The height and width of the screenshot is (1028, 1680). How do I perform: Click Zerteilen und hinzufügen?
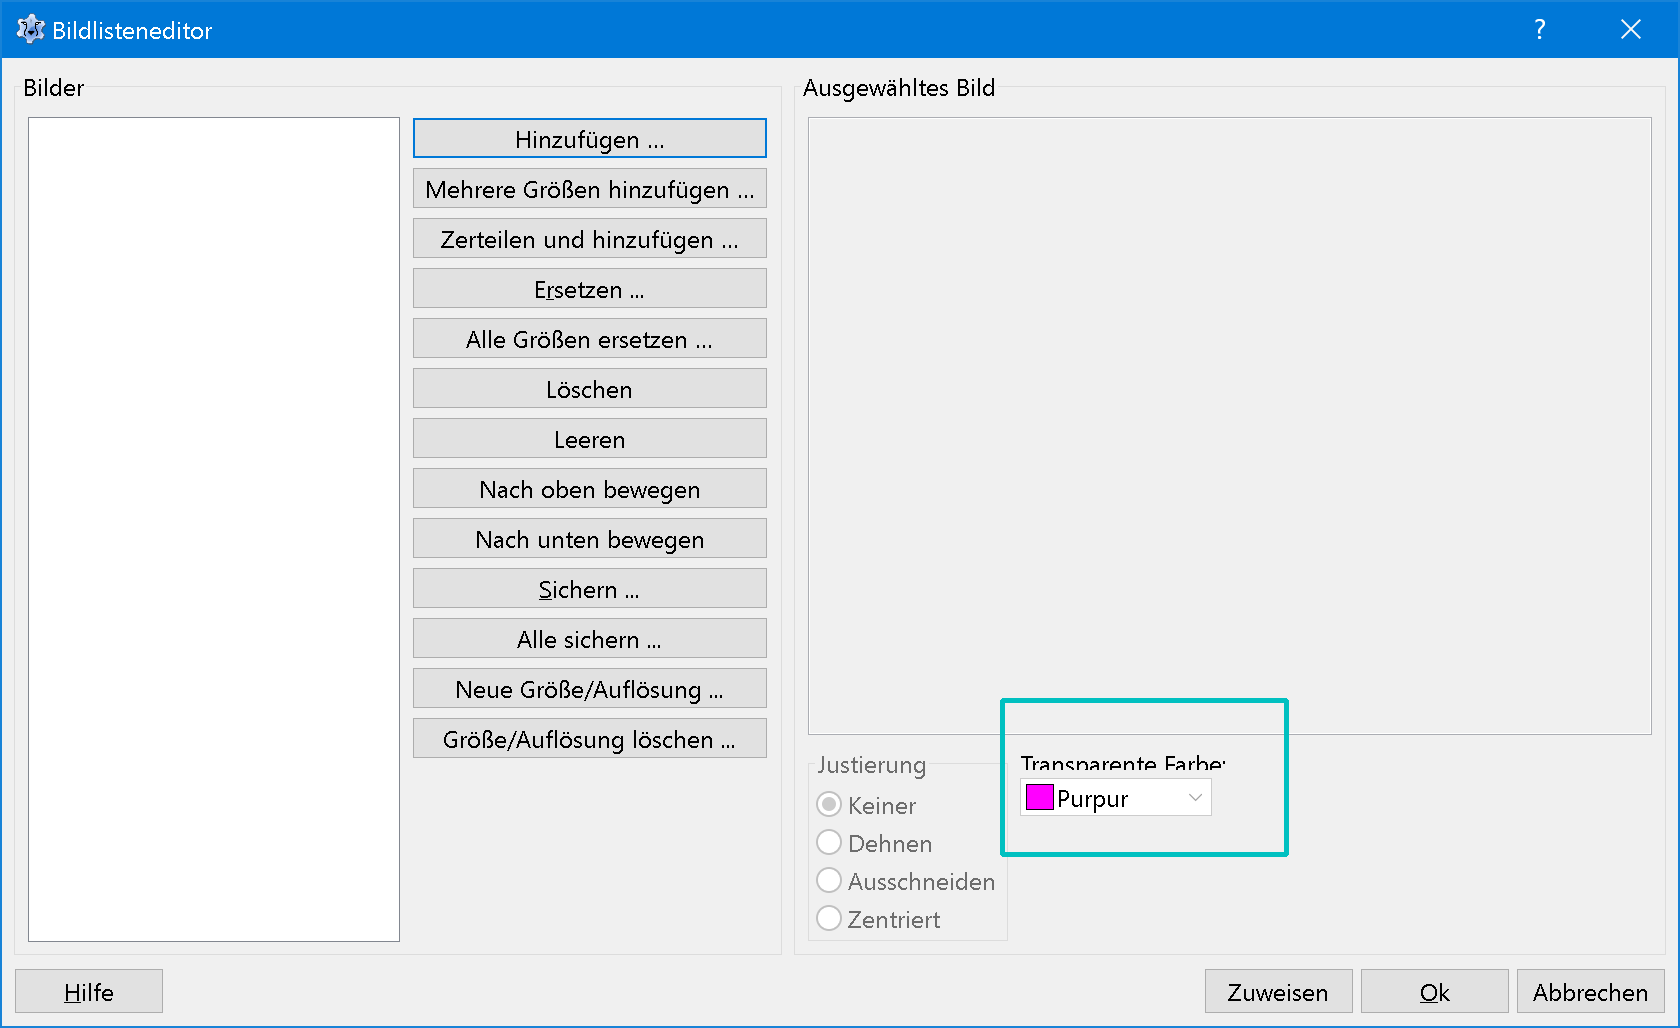pos(589,239)
